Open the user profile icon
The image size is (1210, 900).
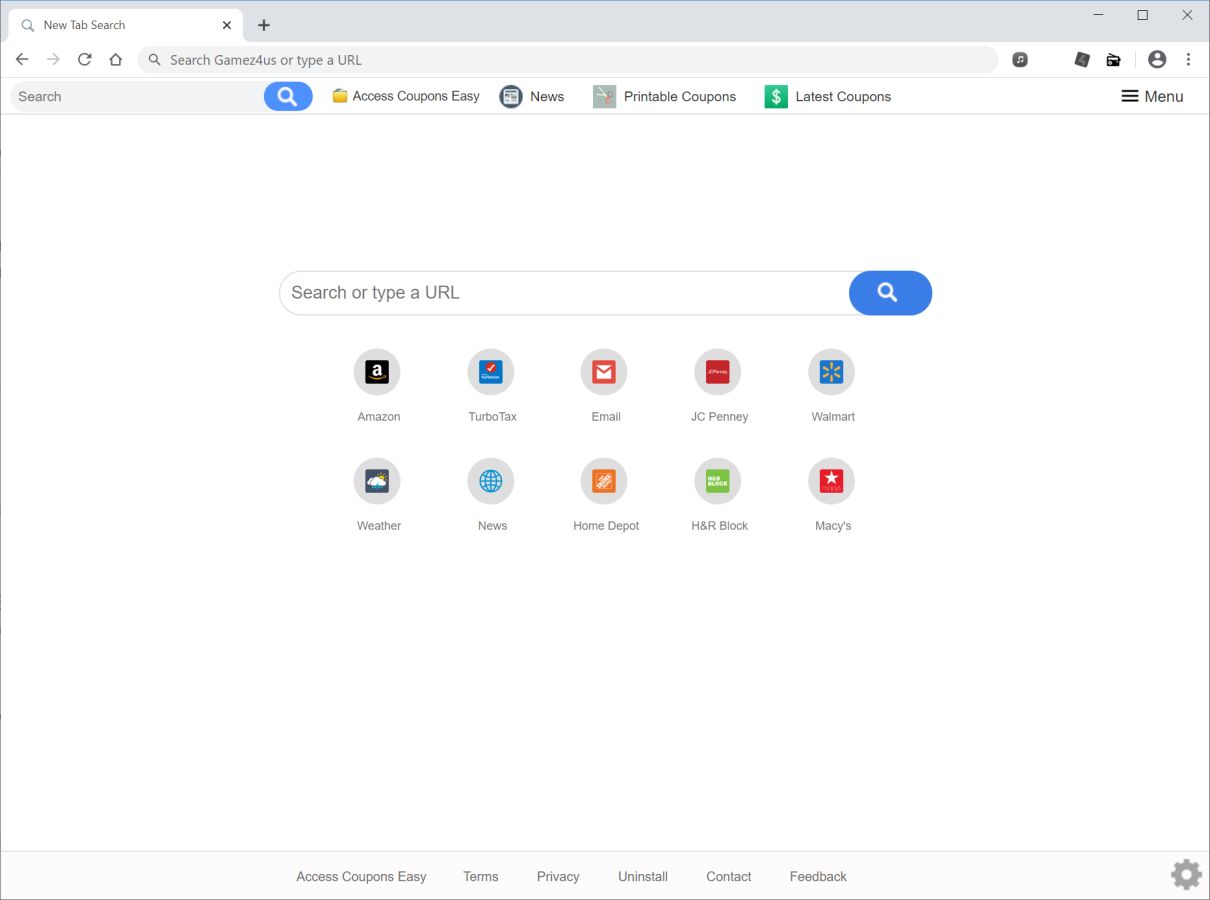click(x=1157, y=60)
